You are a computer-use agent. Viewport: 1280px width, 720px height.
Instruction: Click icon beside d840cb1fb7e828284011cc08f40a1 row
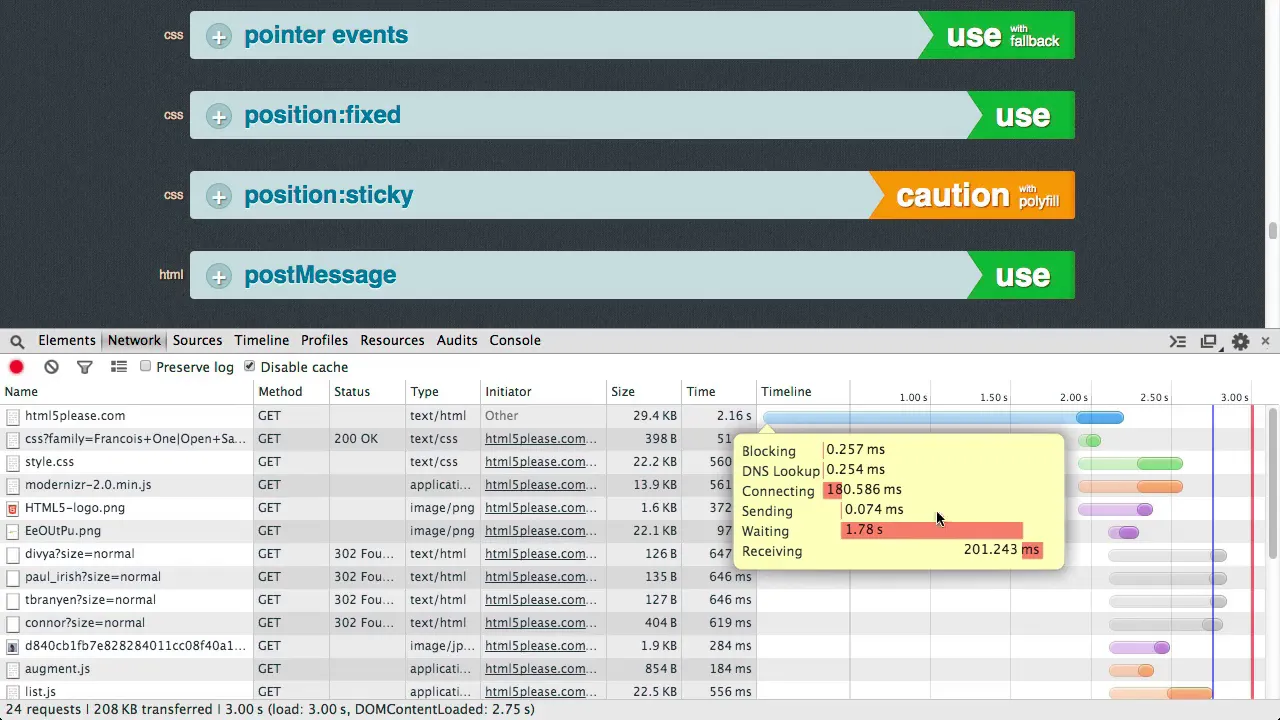(13, 646)
